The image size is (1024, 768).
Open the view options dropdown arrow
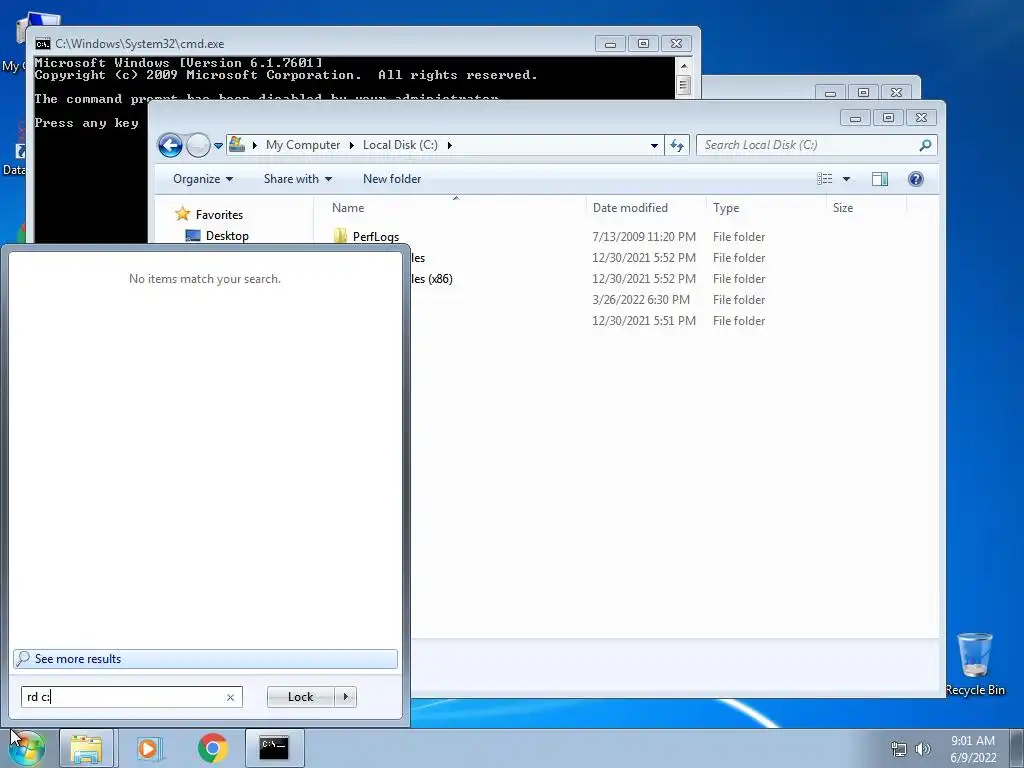846,179
